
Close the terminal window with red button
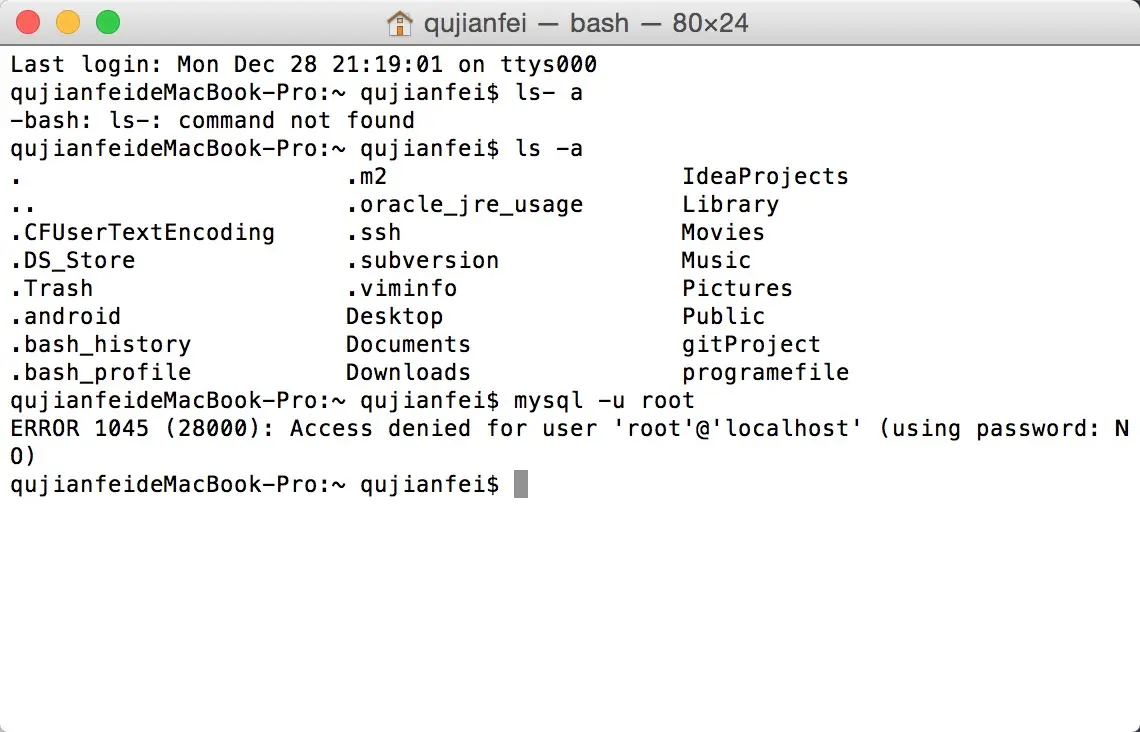pos(28,23)
